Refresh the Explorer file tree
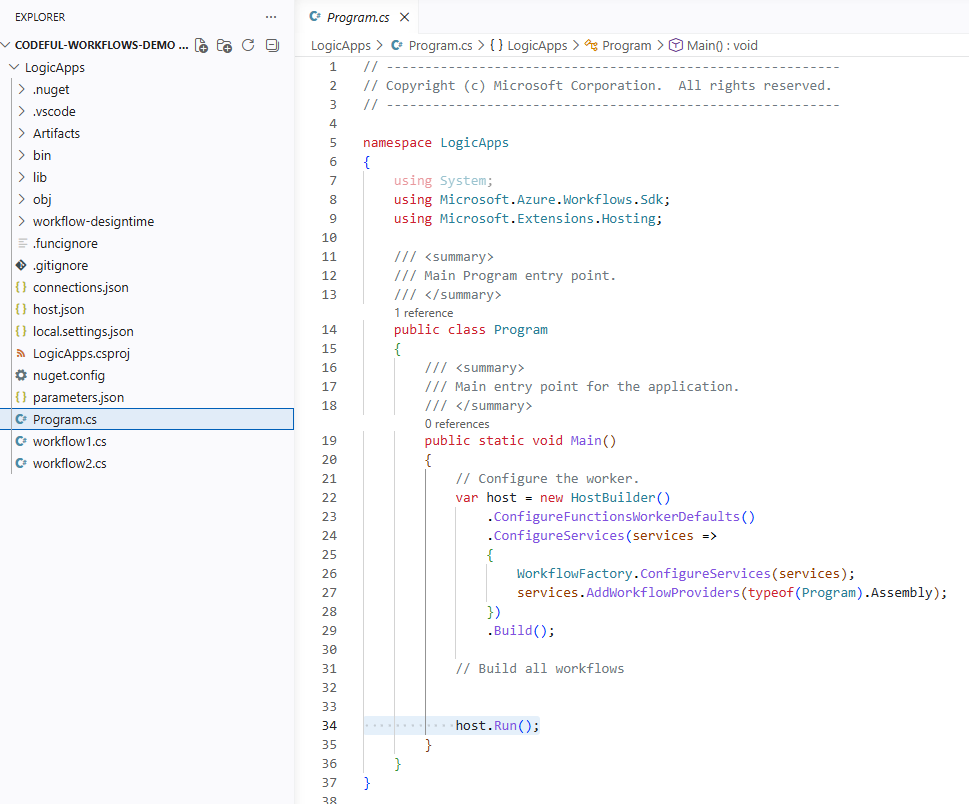Screen dimensions: 969x804 click(x=248, y=45)
